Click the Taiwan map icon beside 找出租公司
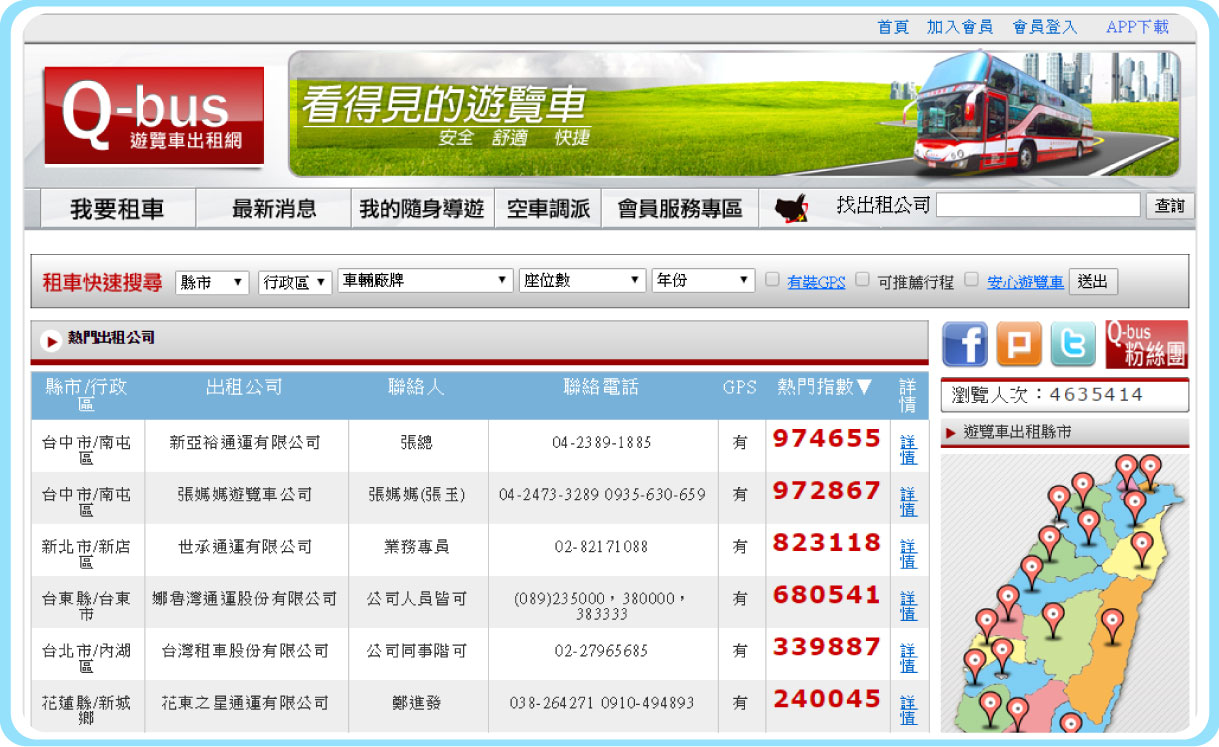1219x747 pixels. tap(791, 208)
